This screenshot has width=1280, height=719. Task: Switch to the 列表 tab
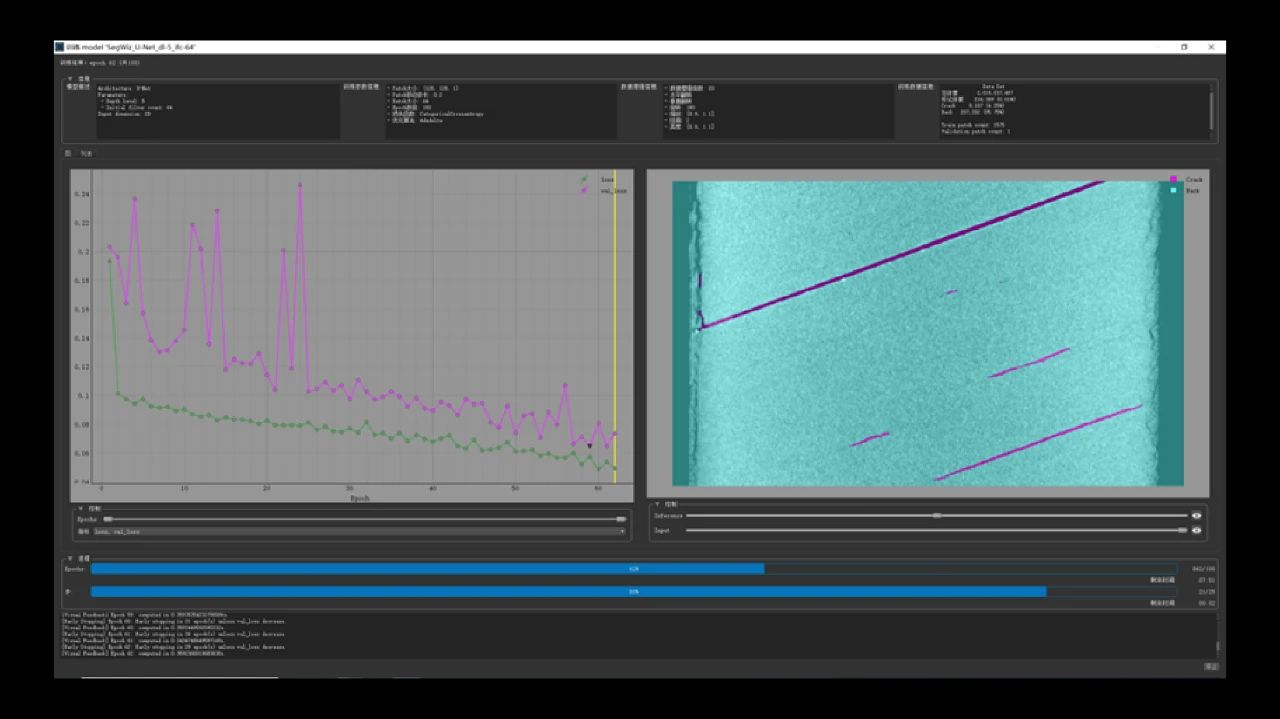click(86, 154)
